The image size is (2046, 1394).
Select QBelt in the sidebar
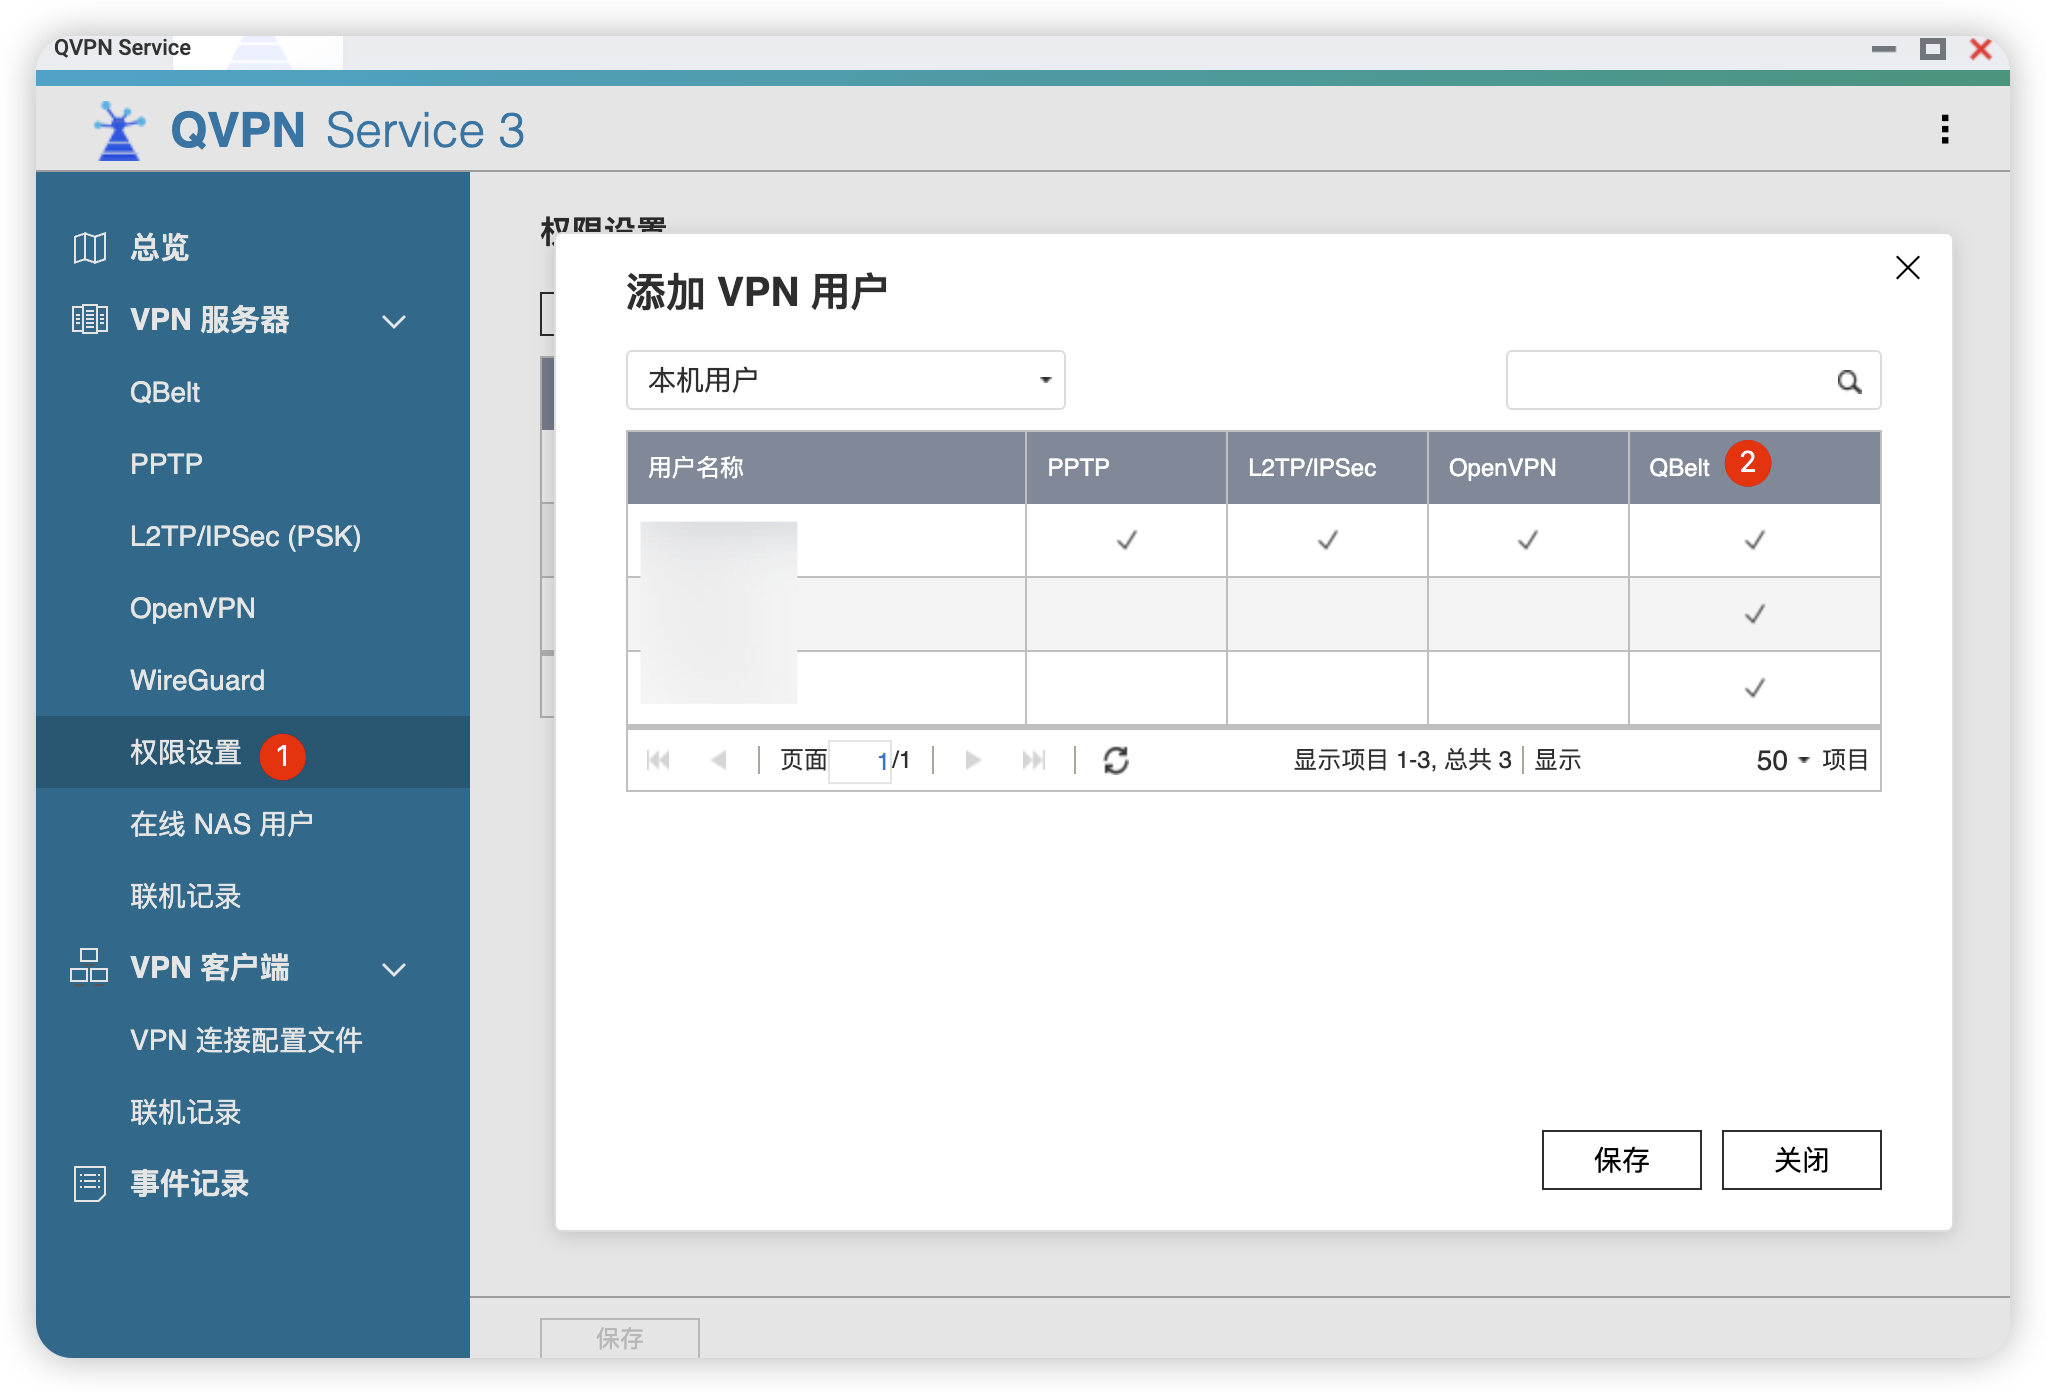point(165,392)
